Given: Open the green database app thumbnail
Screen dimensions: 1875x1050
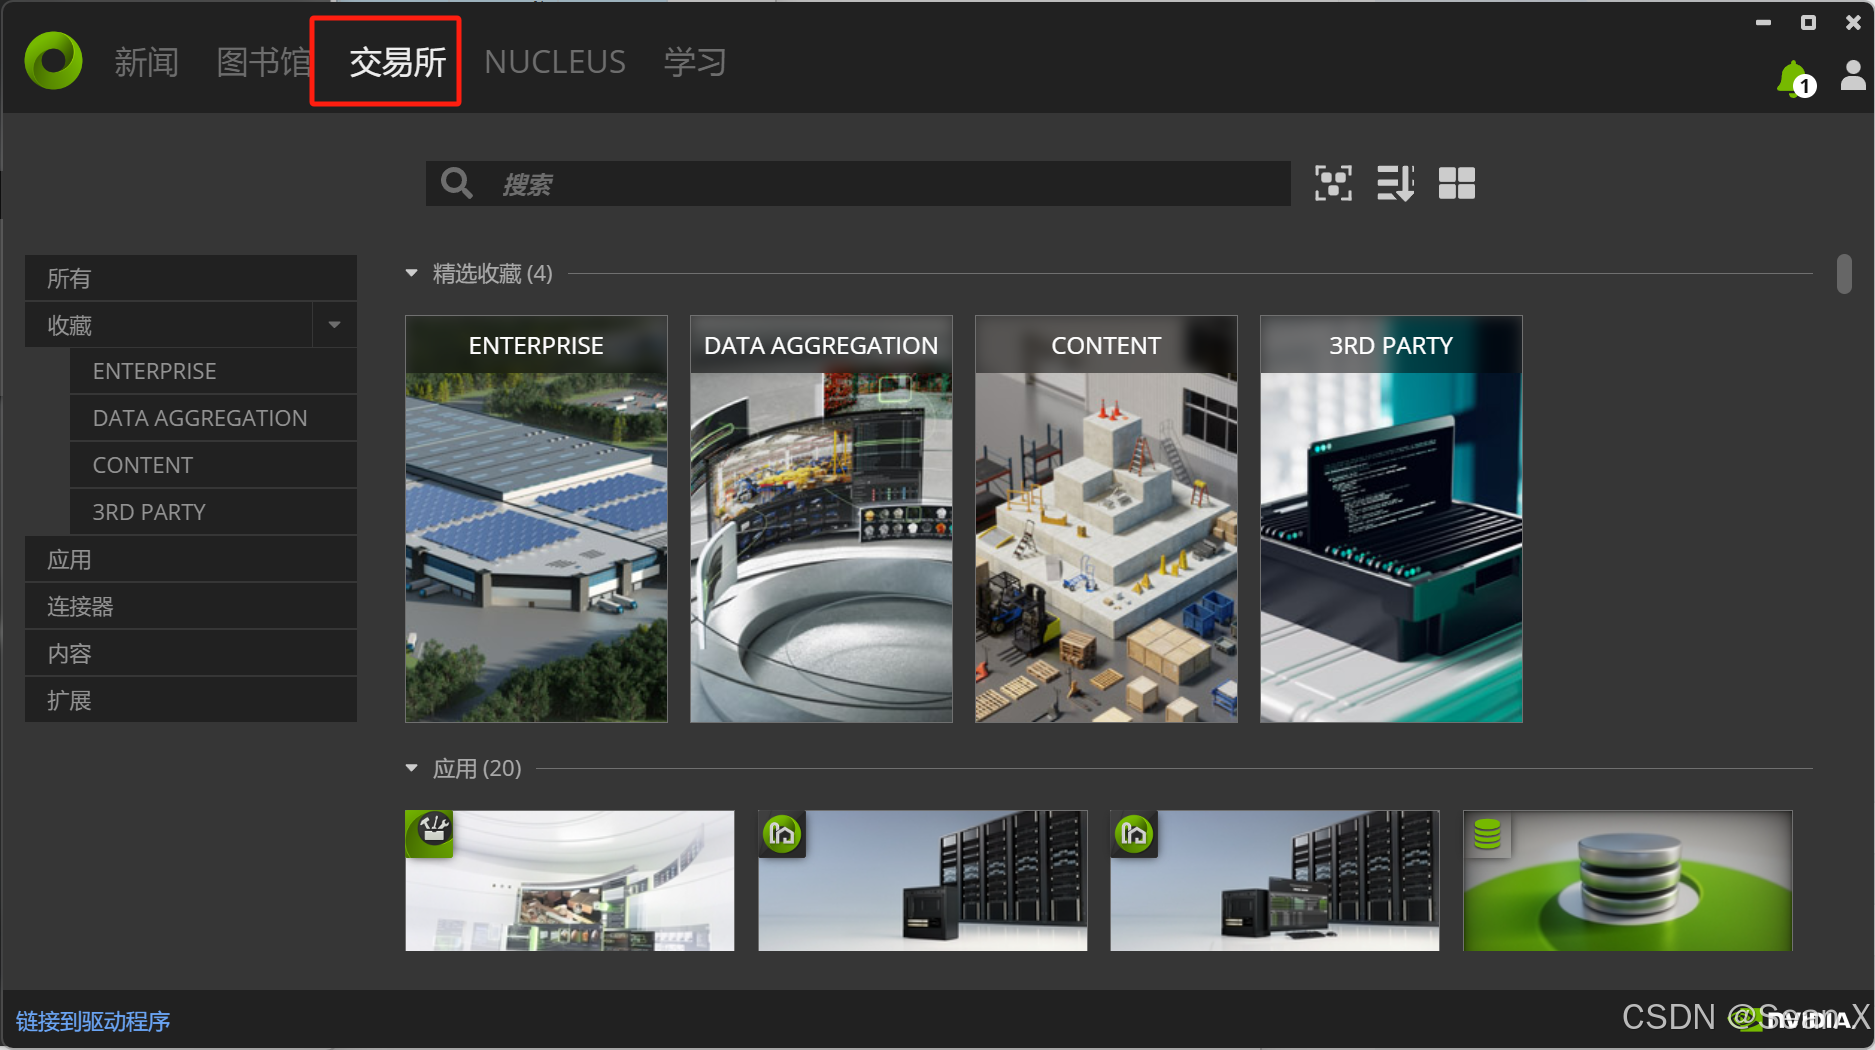Looking at the screenshot, I should point(1628,880).
